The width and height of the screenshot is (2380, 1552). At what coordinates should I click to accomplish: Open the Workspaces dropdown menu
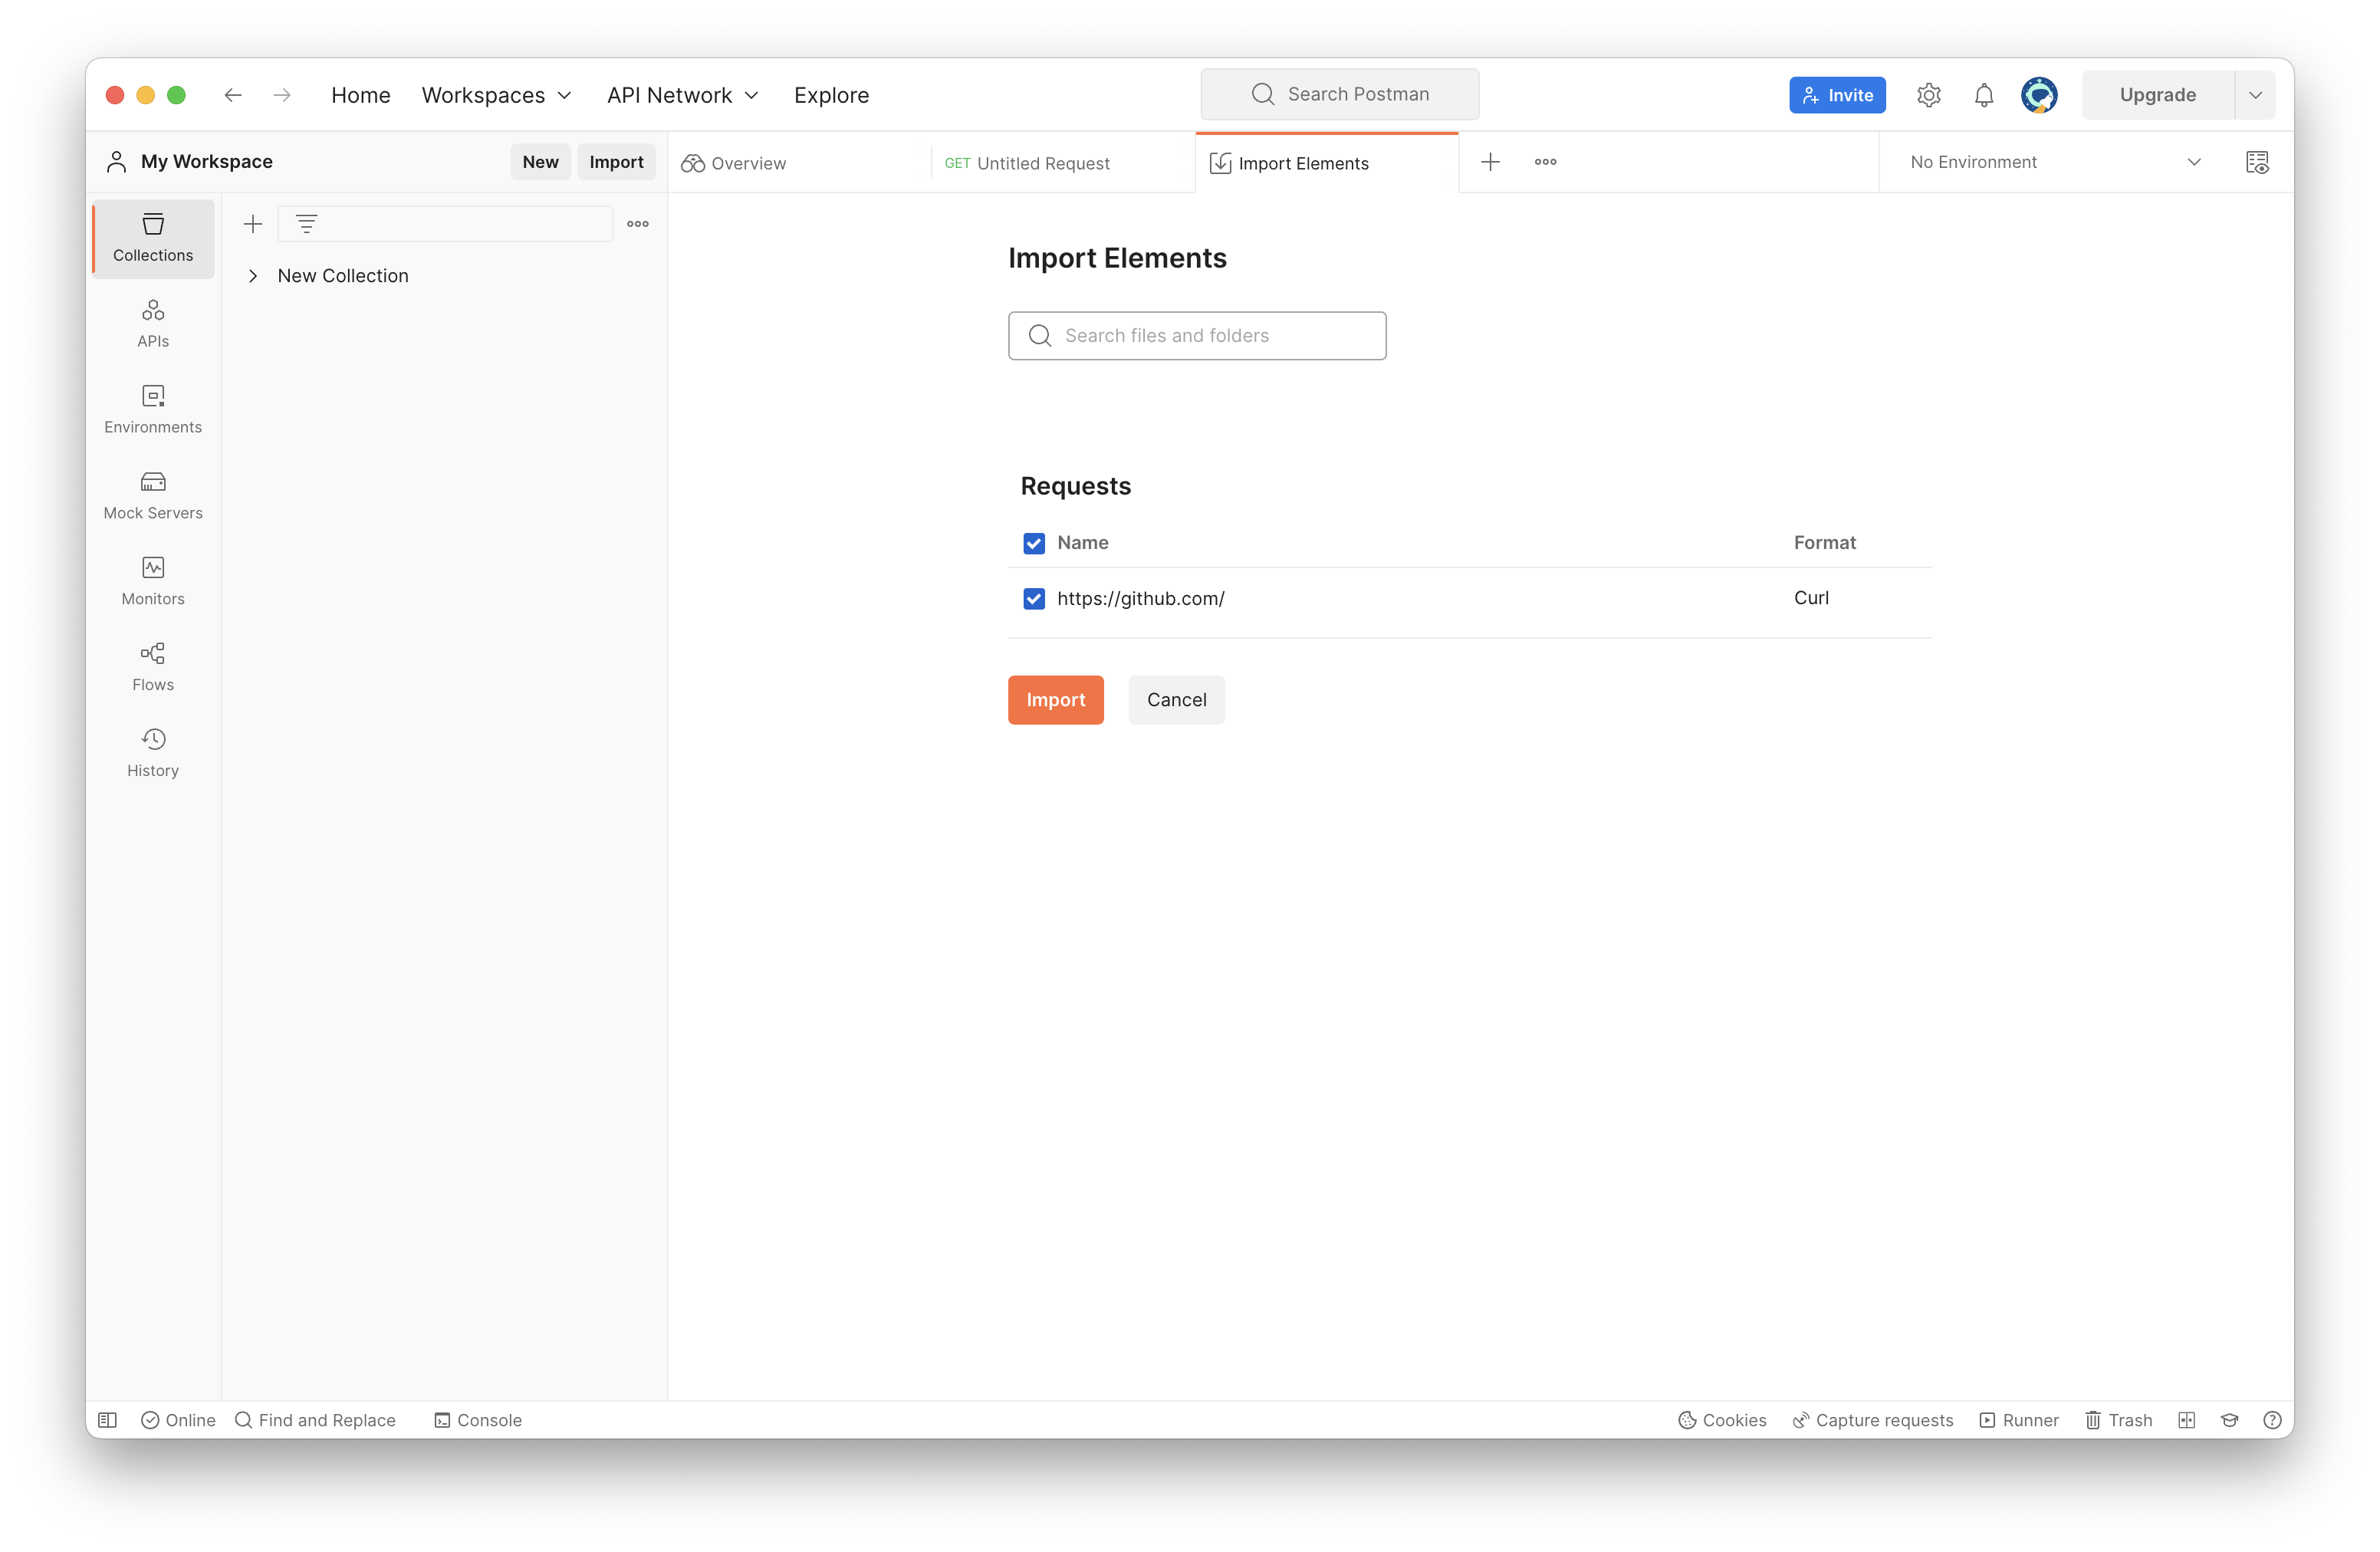(496, 95)
